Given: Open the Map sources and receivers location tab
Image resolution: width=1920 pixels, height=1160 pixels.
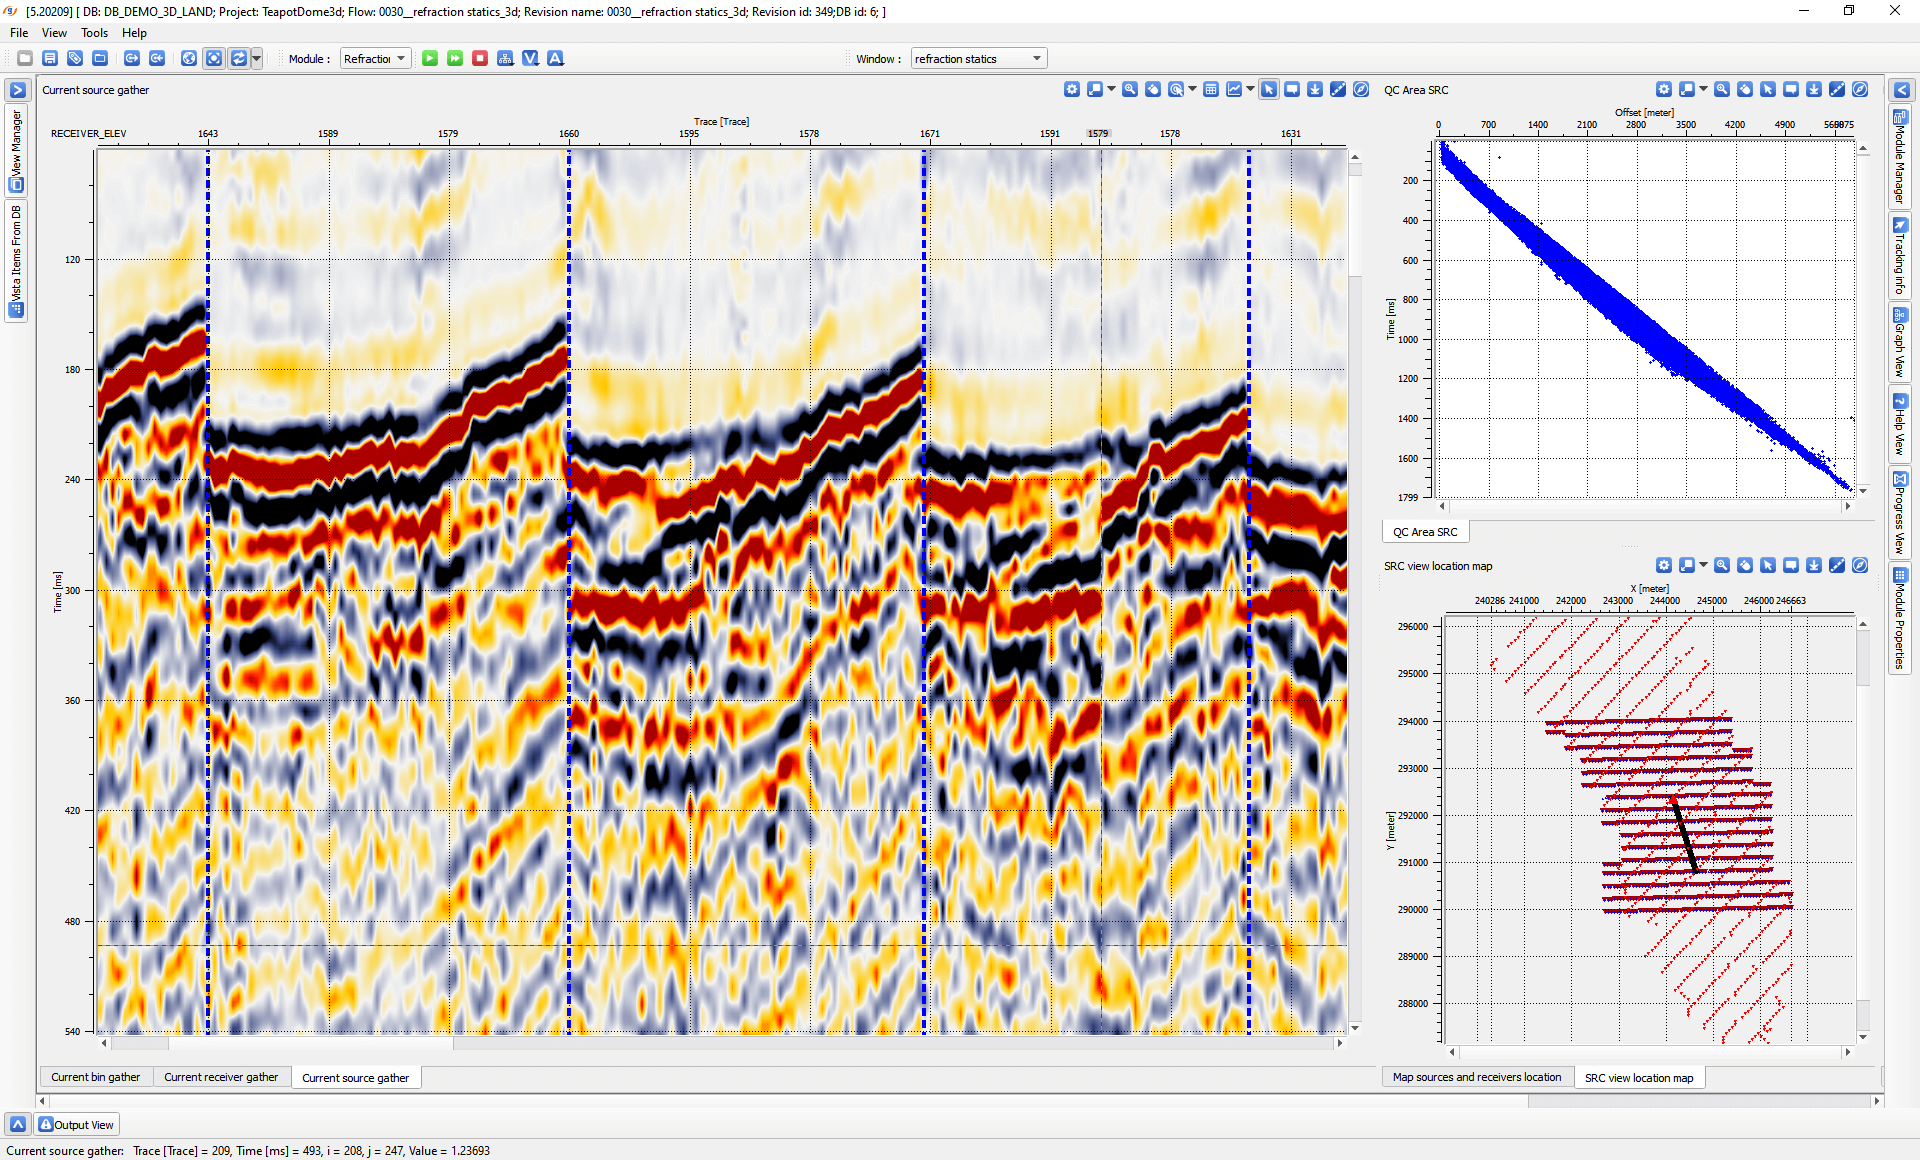Looking at the screenshot, I should [1476, 1077].
